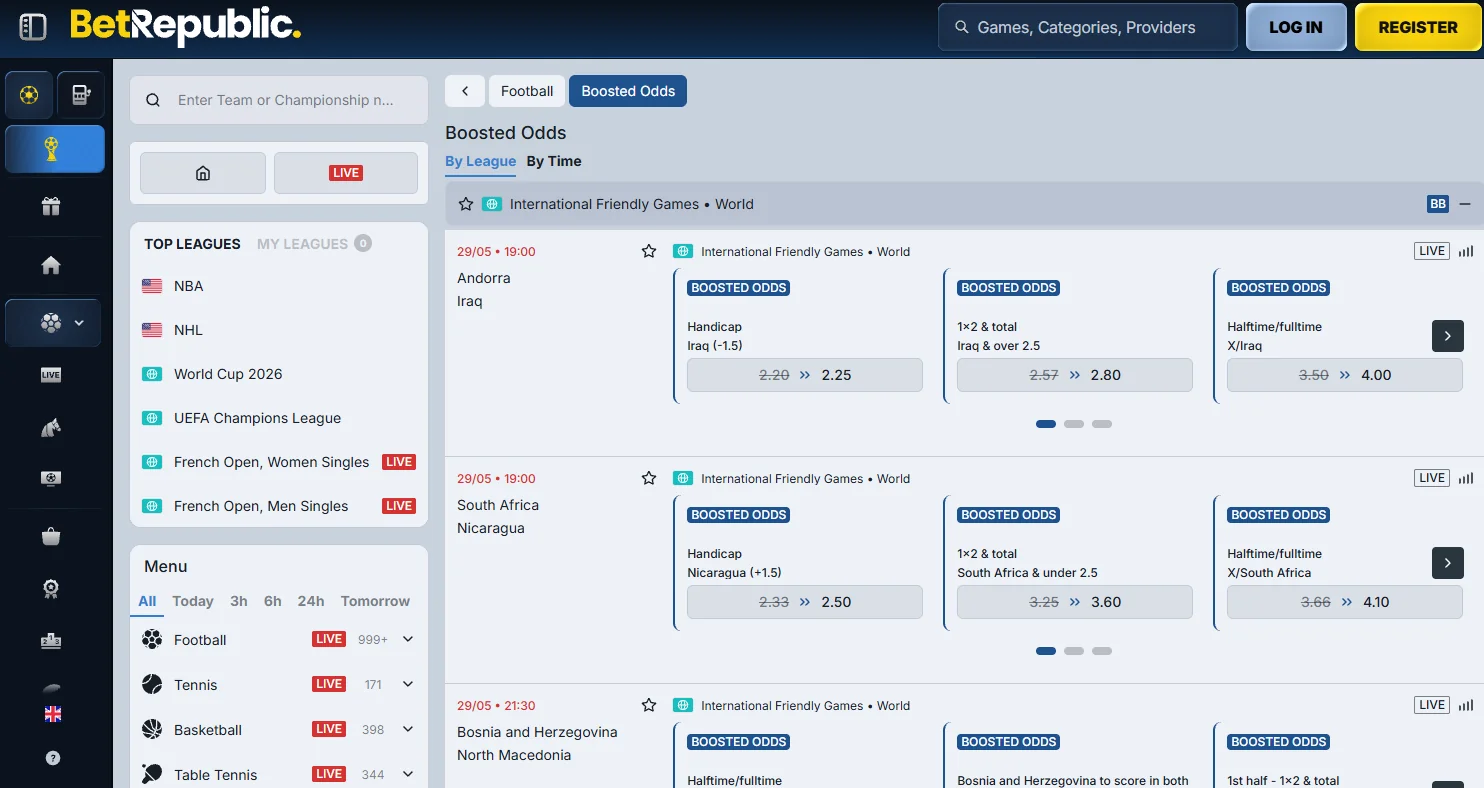Click the team or championship search field

click(x=279, y=100)
